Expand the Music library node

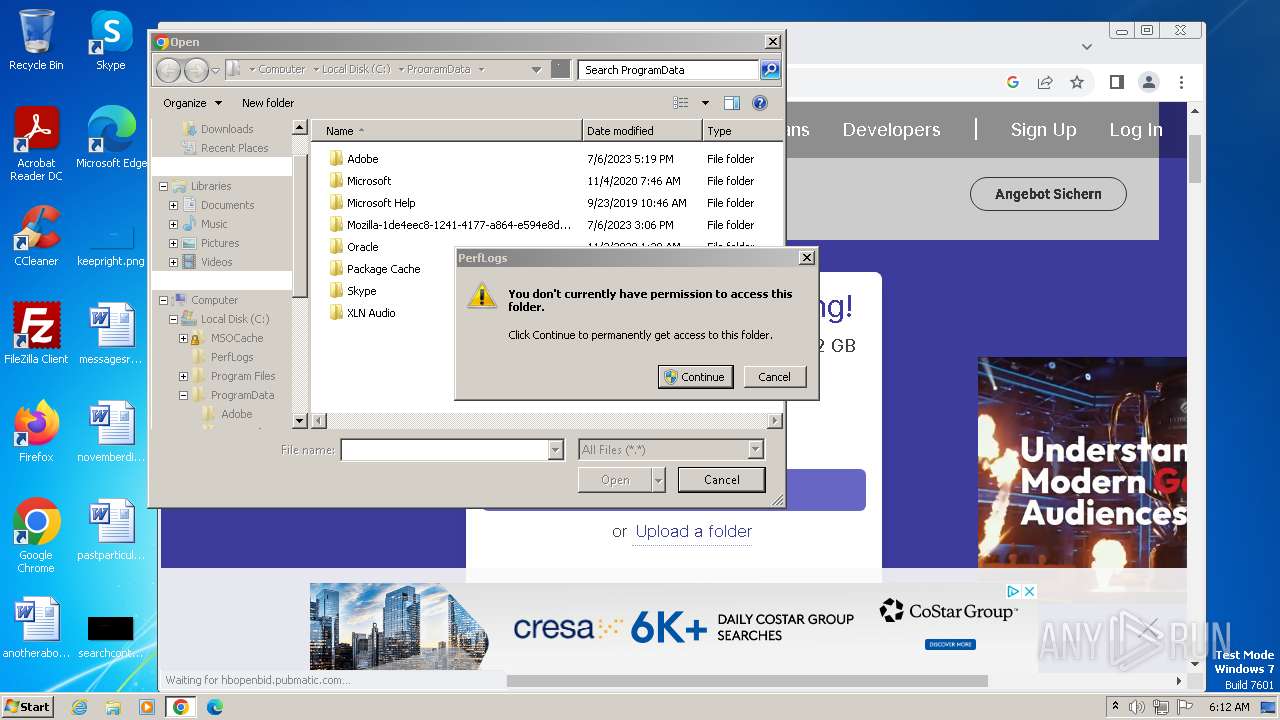(x=173, y=224)
